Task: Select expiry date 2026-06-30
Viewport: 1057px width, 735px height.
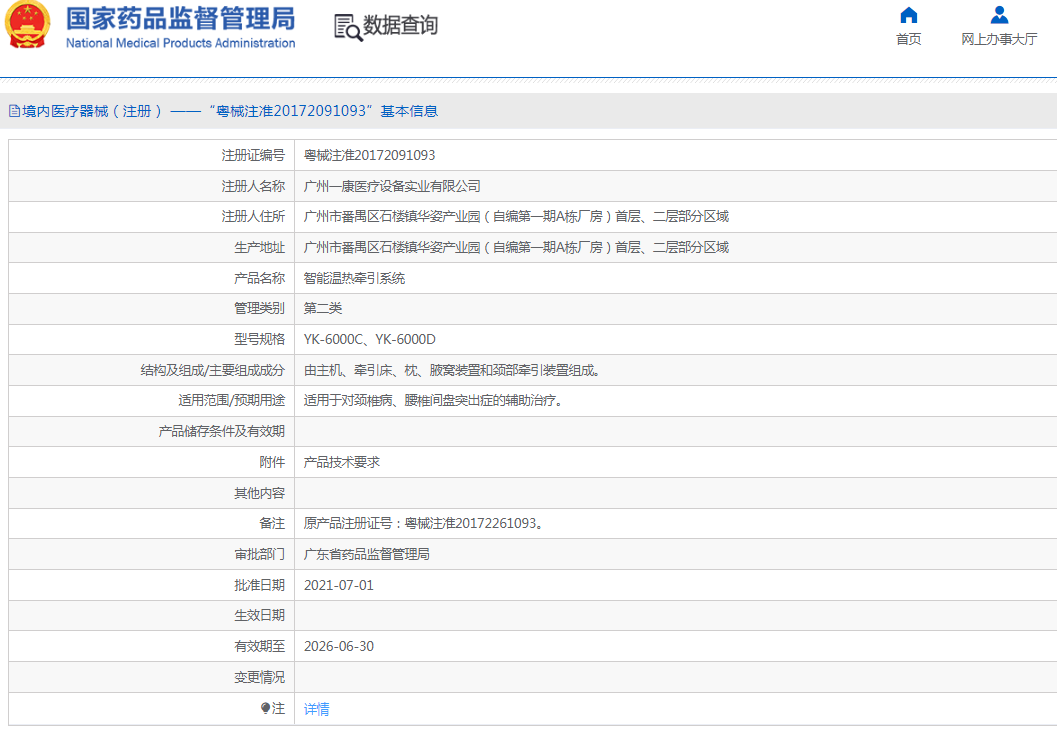Action: click(338, 646)
